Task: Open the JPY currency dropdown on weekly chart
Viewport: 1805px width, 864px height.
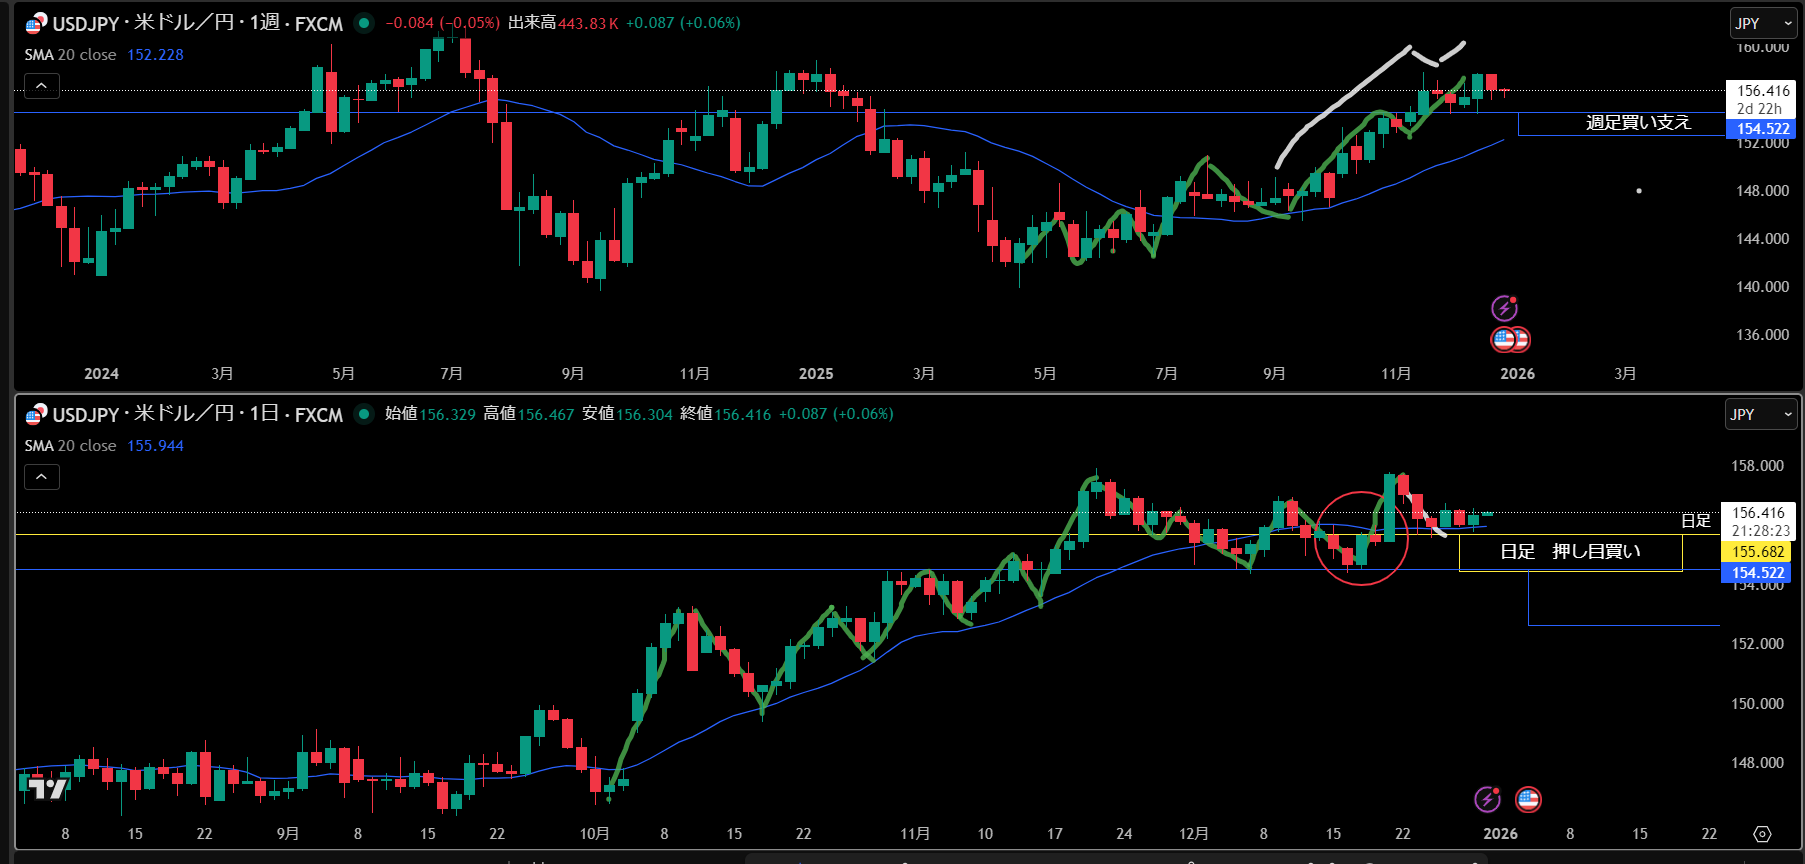Action: 1763,23
